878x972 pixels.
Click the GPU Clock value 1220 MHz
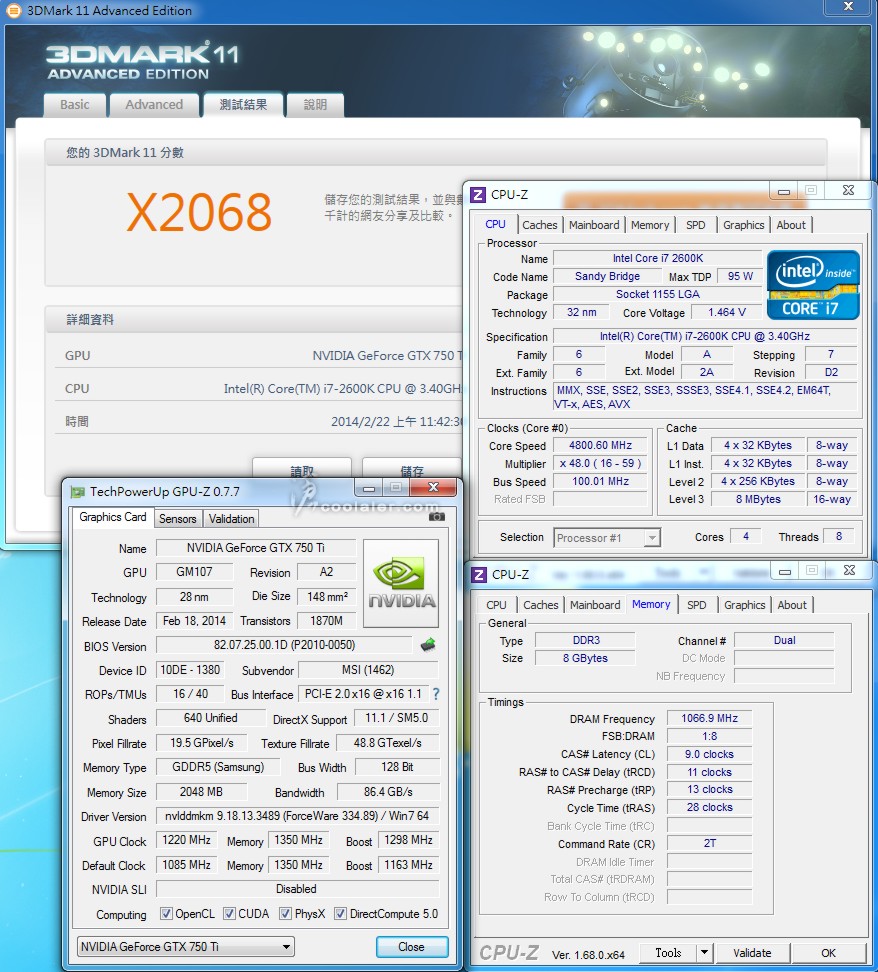(x=186, y=841)
